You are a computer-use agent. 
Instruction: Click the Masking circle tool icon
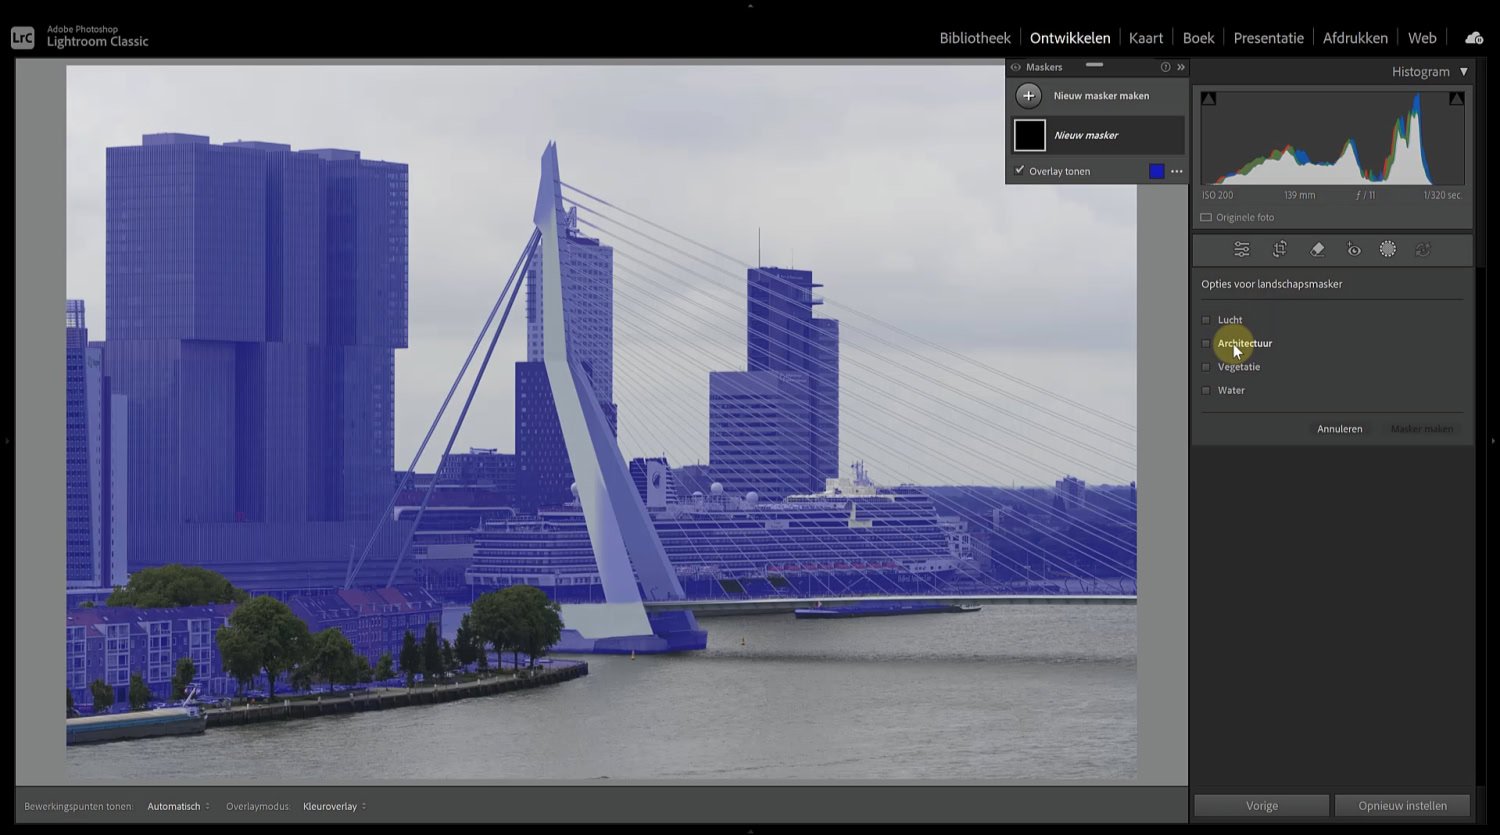1388,250
